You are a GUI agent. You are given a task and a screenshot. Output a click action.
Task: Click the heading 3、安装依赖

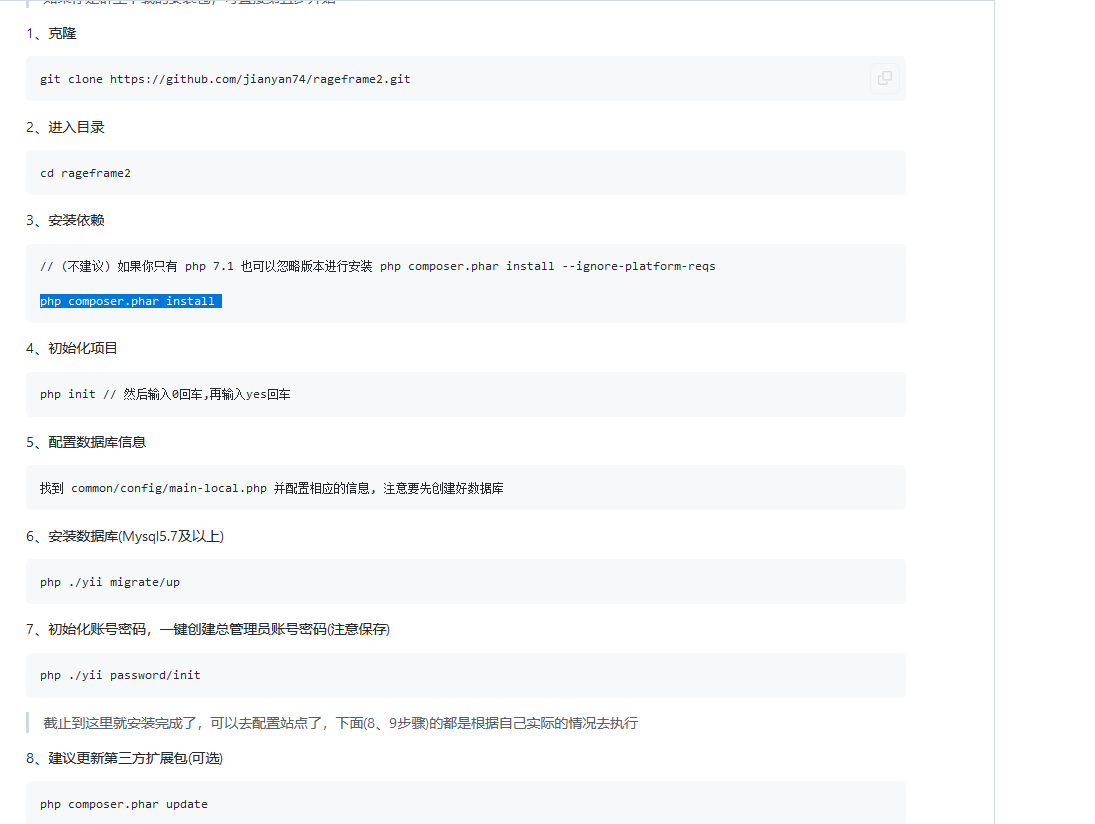65,220
